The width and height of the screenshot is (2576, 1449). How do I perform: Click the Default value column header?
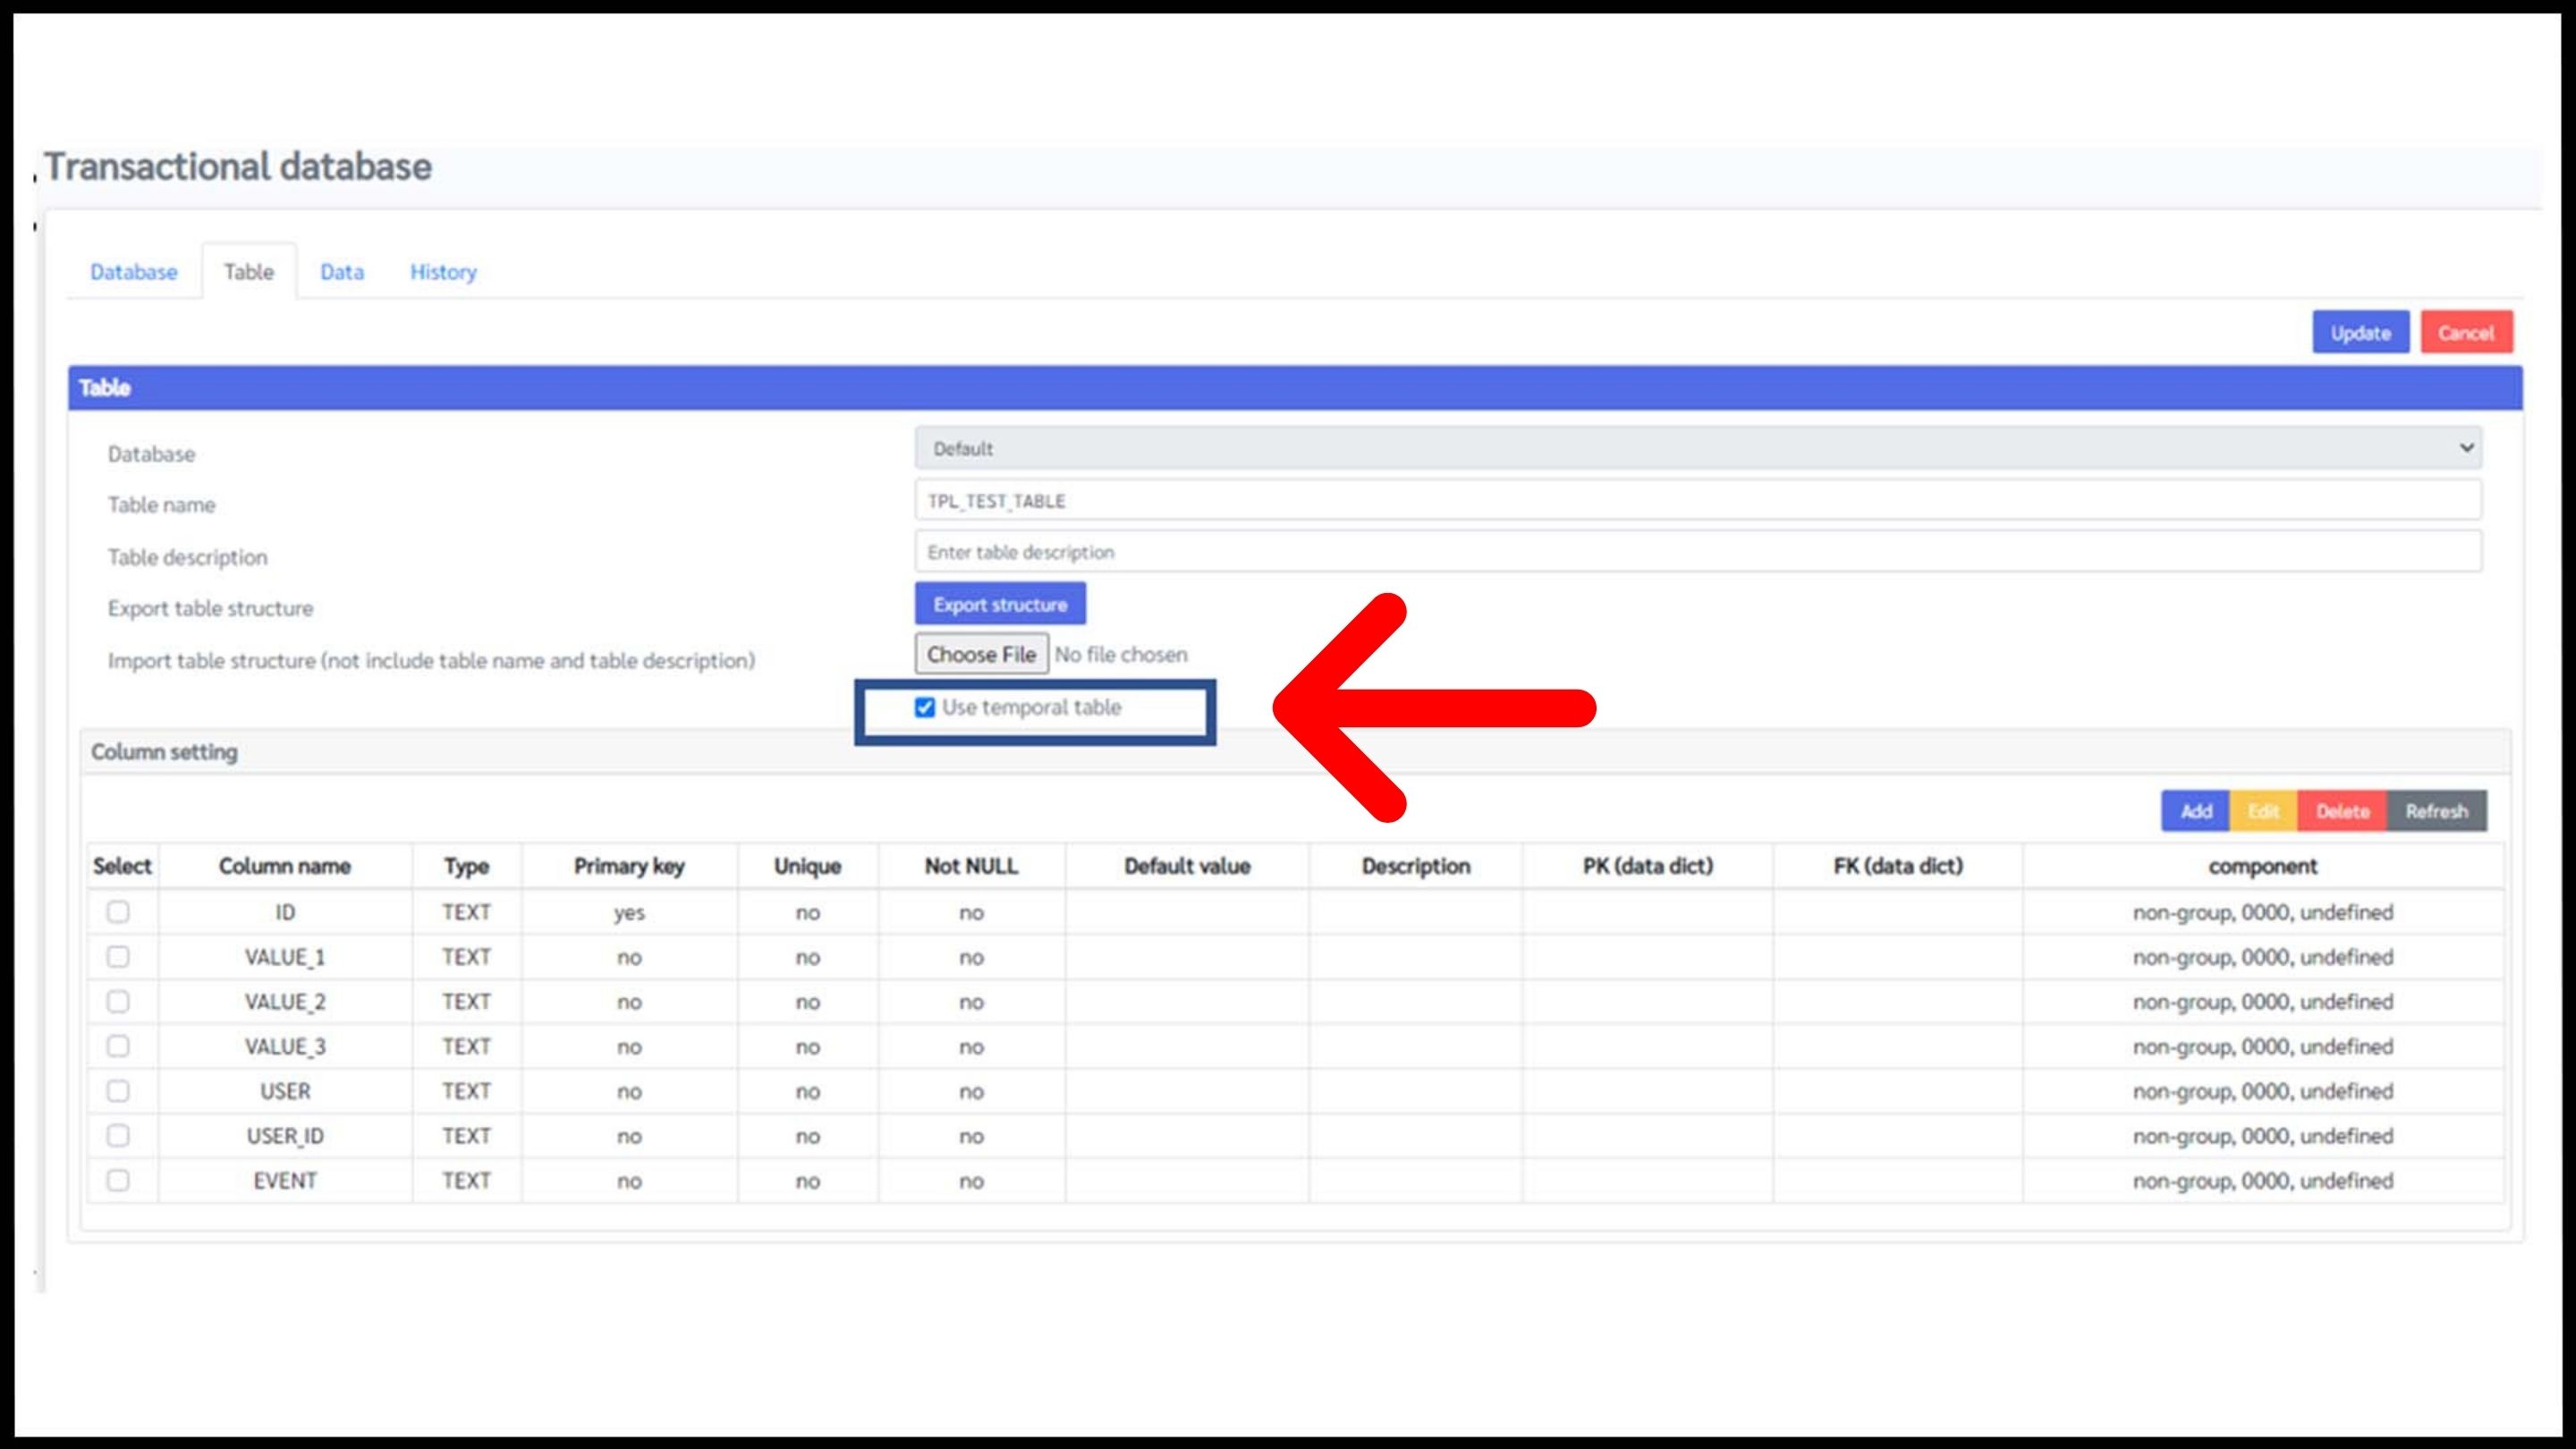[1187, 866]
